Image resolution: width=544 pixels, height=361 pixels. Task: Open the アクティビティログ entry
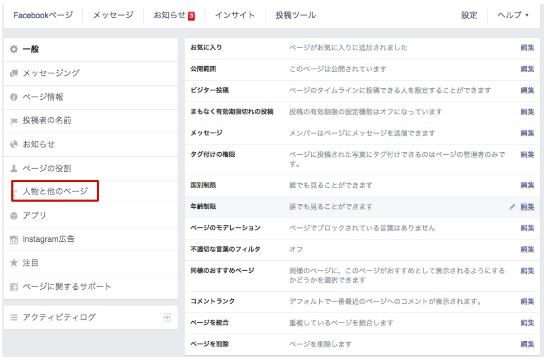point(90,317)
